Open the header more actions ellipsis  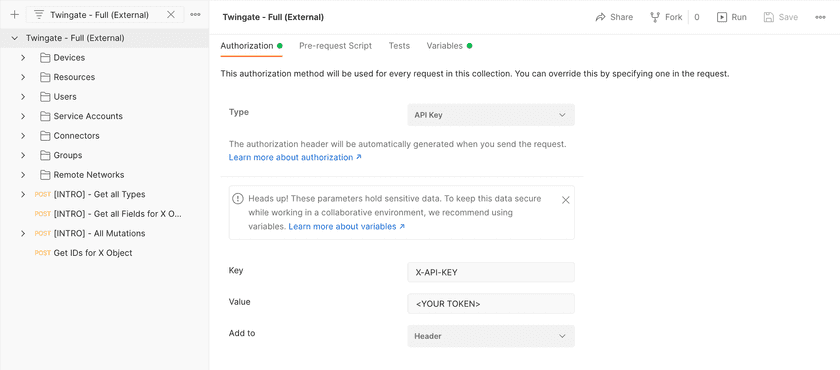[820, 17]
